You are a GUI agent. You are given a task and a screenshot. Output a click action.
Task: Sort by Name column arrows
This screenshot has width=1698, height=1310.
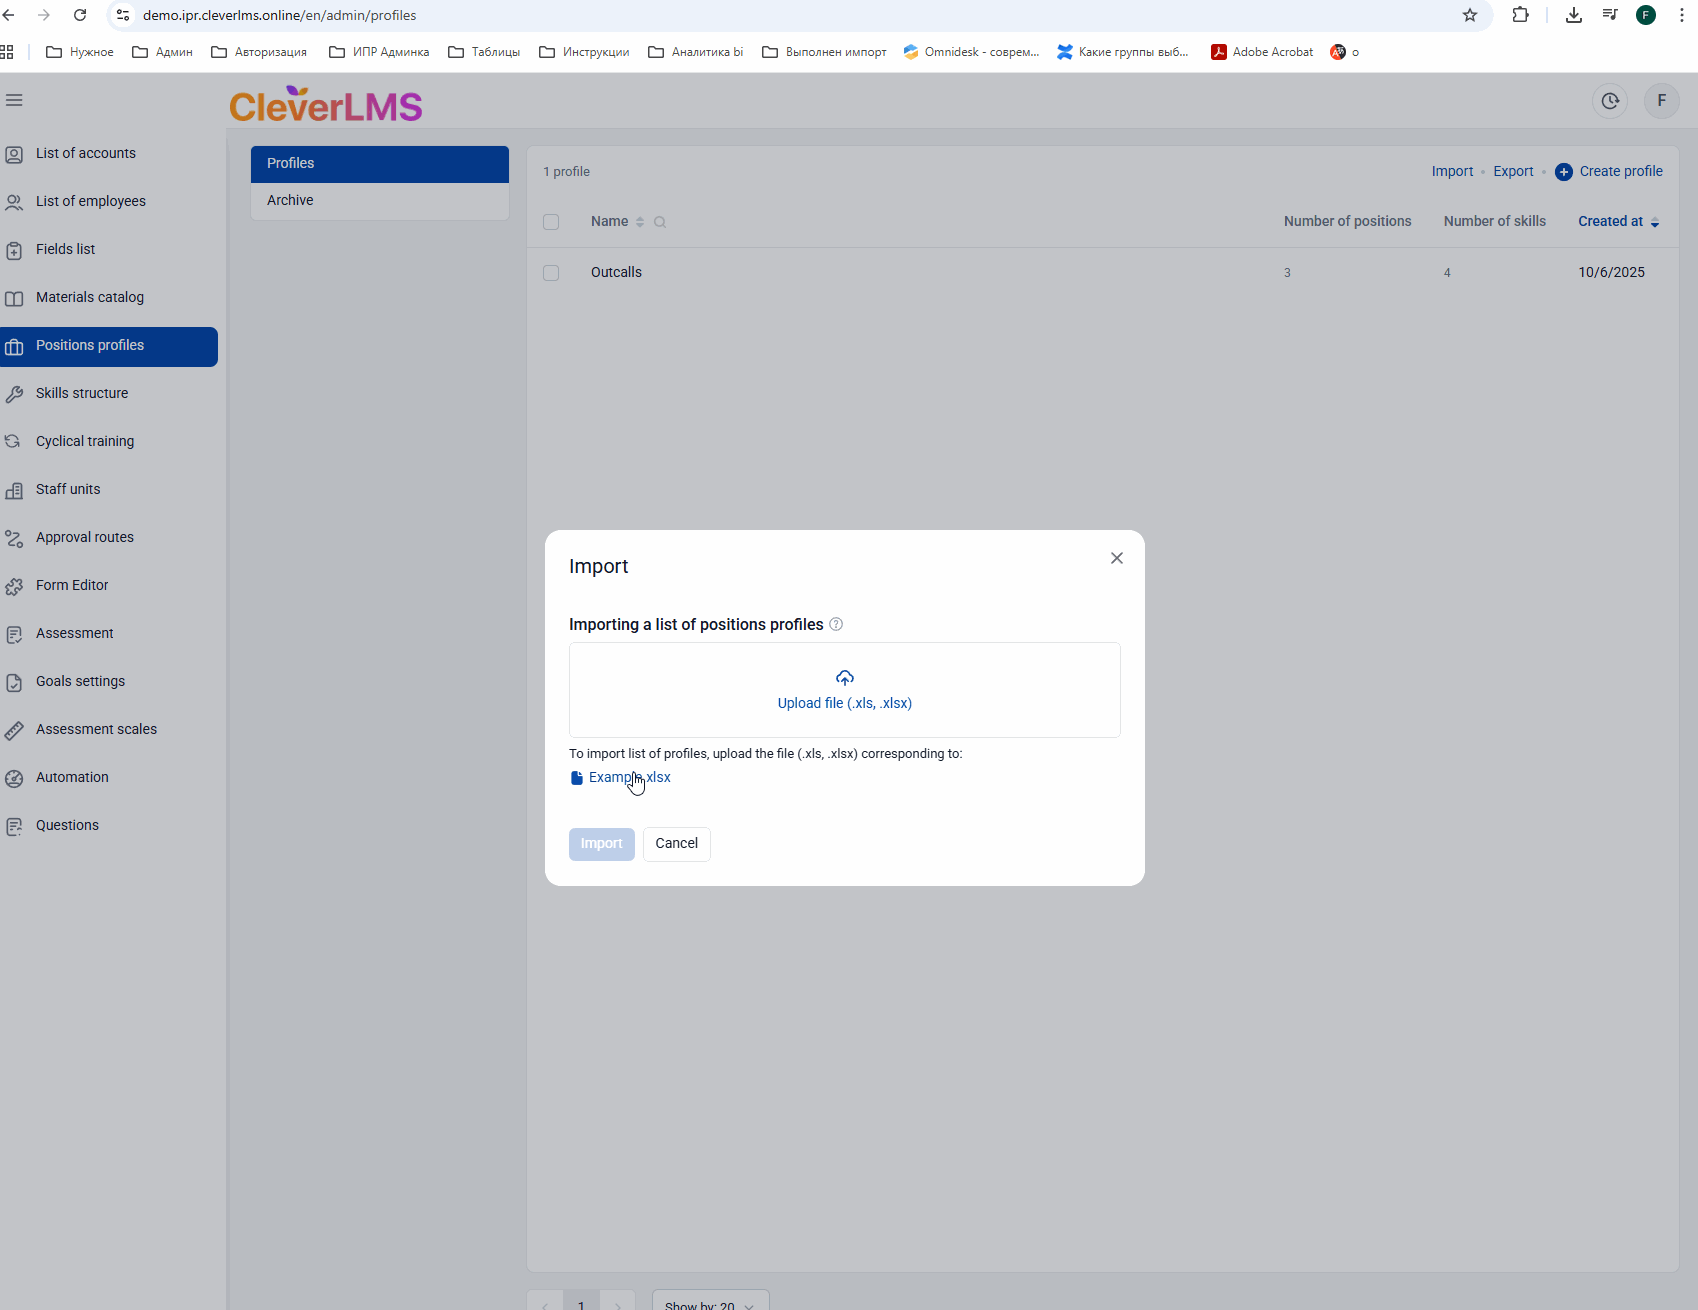pyautogui.click(x=640, y=222)
